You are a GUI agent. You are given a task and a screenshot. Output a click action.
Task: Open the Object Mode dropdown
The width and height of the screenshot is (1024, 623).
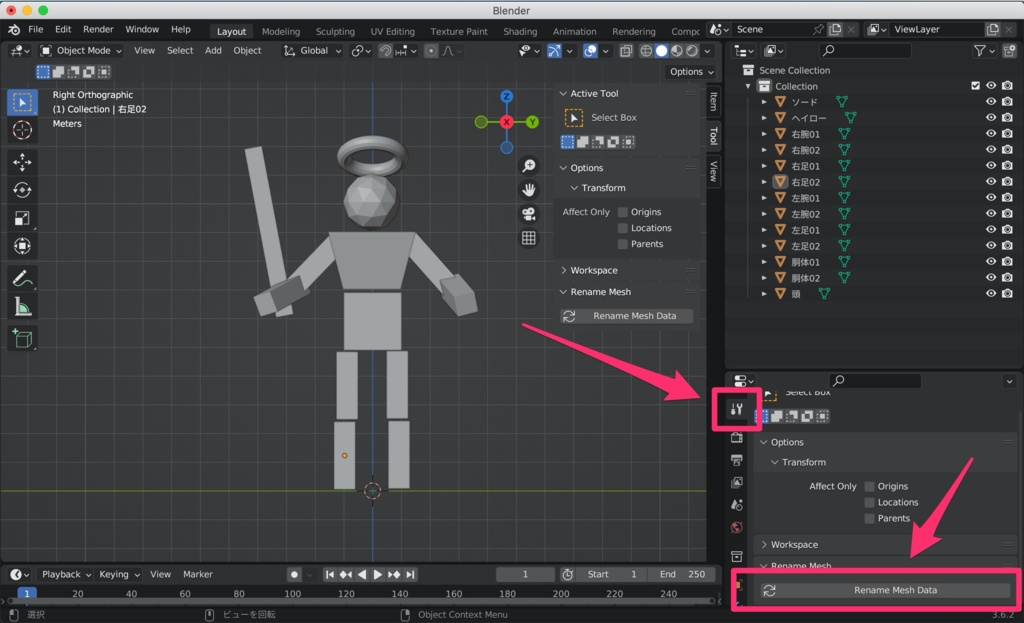pyautogui.click(x=81, y=50)
